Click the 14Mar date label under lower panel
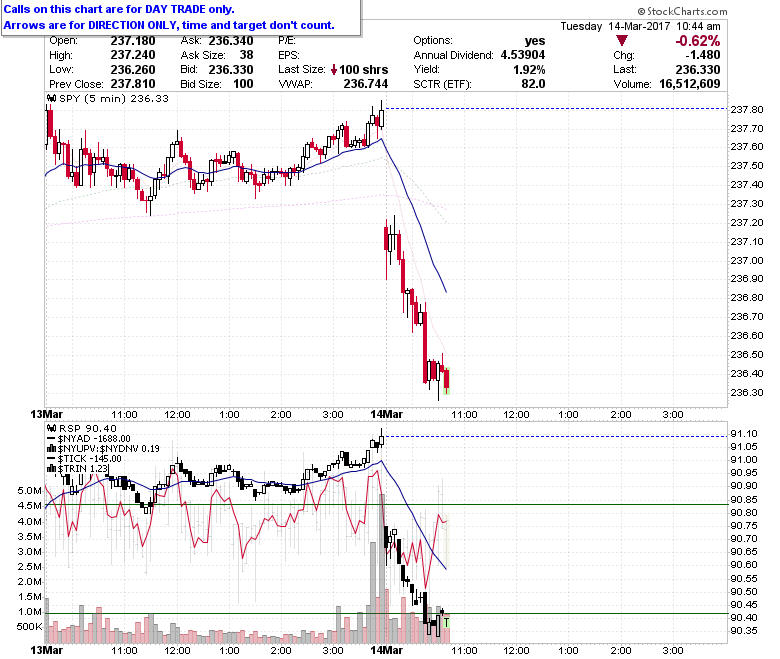Viewport: 780px width, 659px height. pos(387,650)
